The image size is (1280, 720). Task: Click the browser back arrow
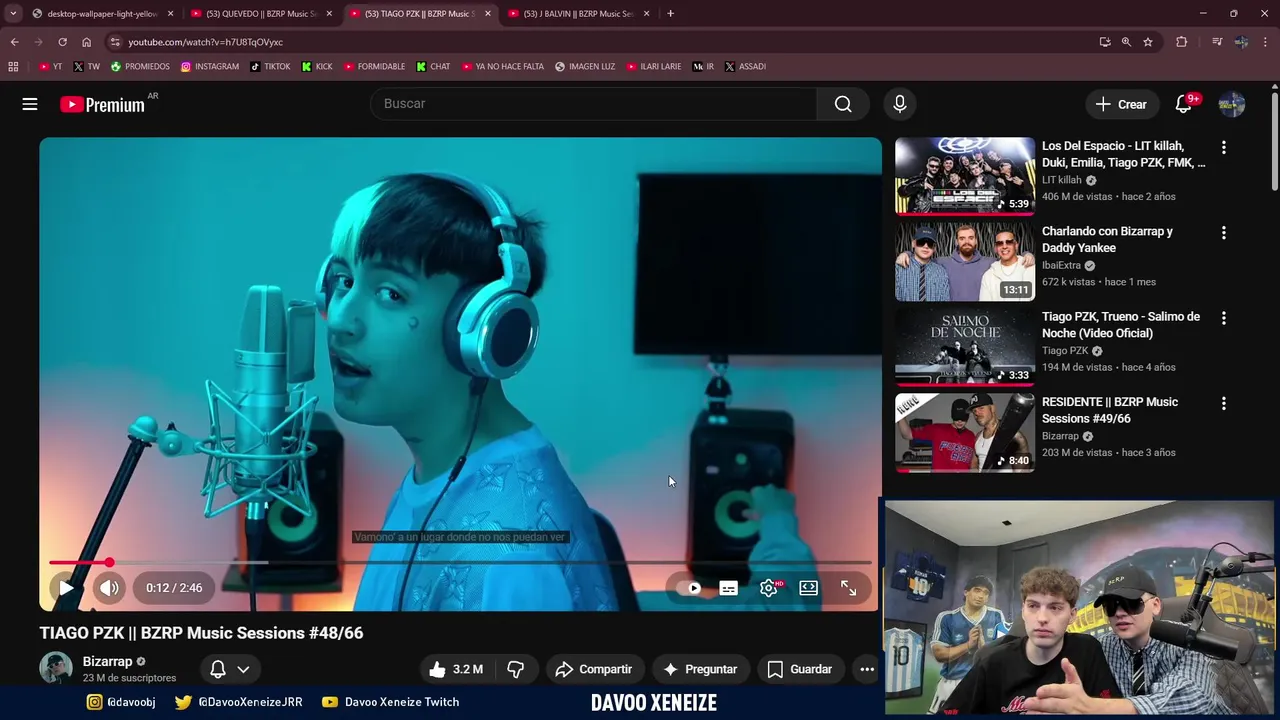[14, 42]
